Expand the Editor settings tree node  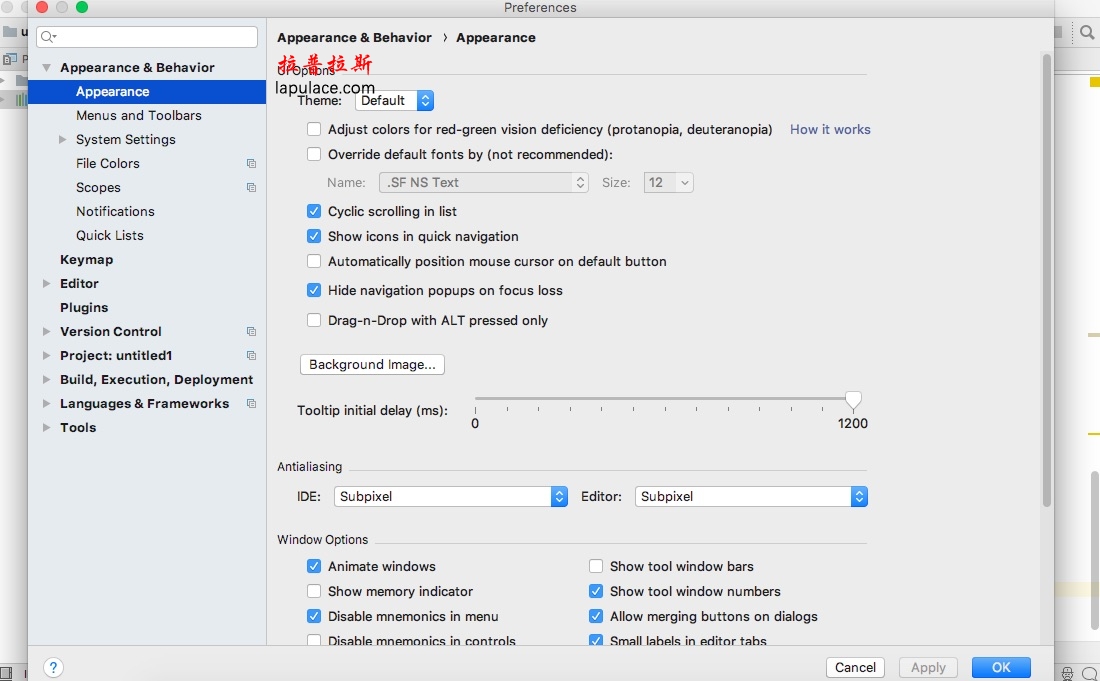click(x=46, y=283)
